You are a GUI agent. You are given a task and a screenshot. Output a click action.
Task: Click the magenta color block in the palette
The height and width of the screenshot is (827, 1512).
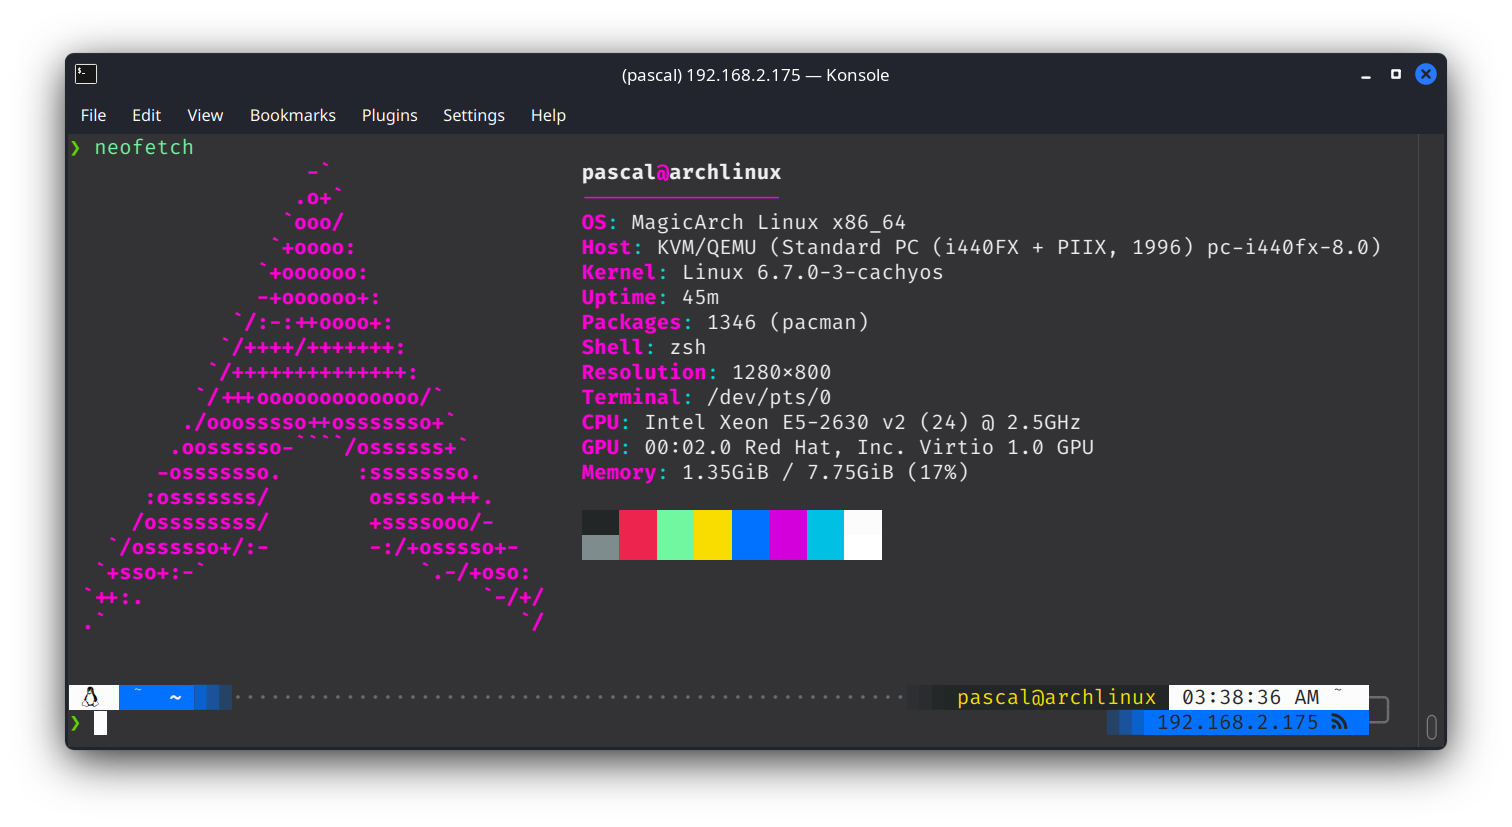(x=788, y=535)
